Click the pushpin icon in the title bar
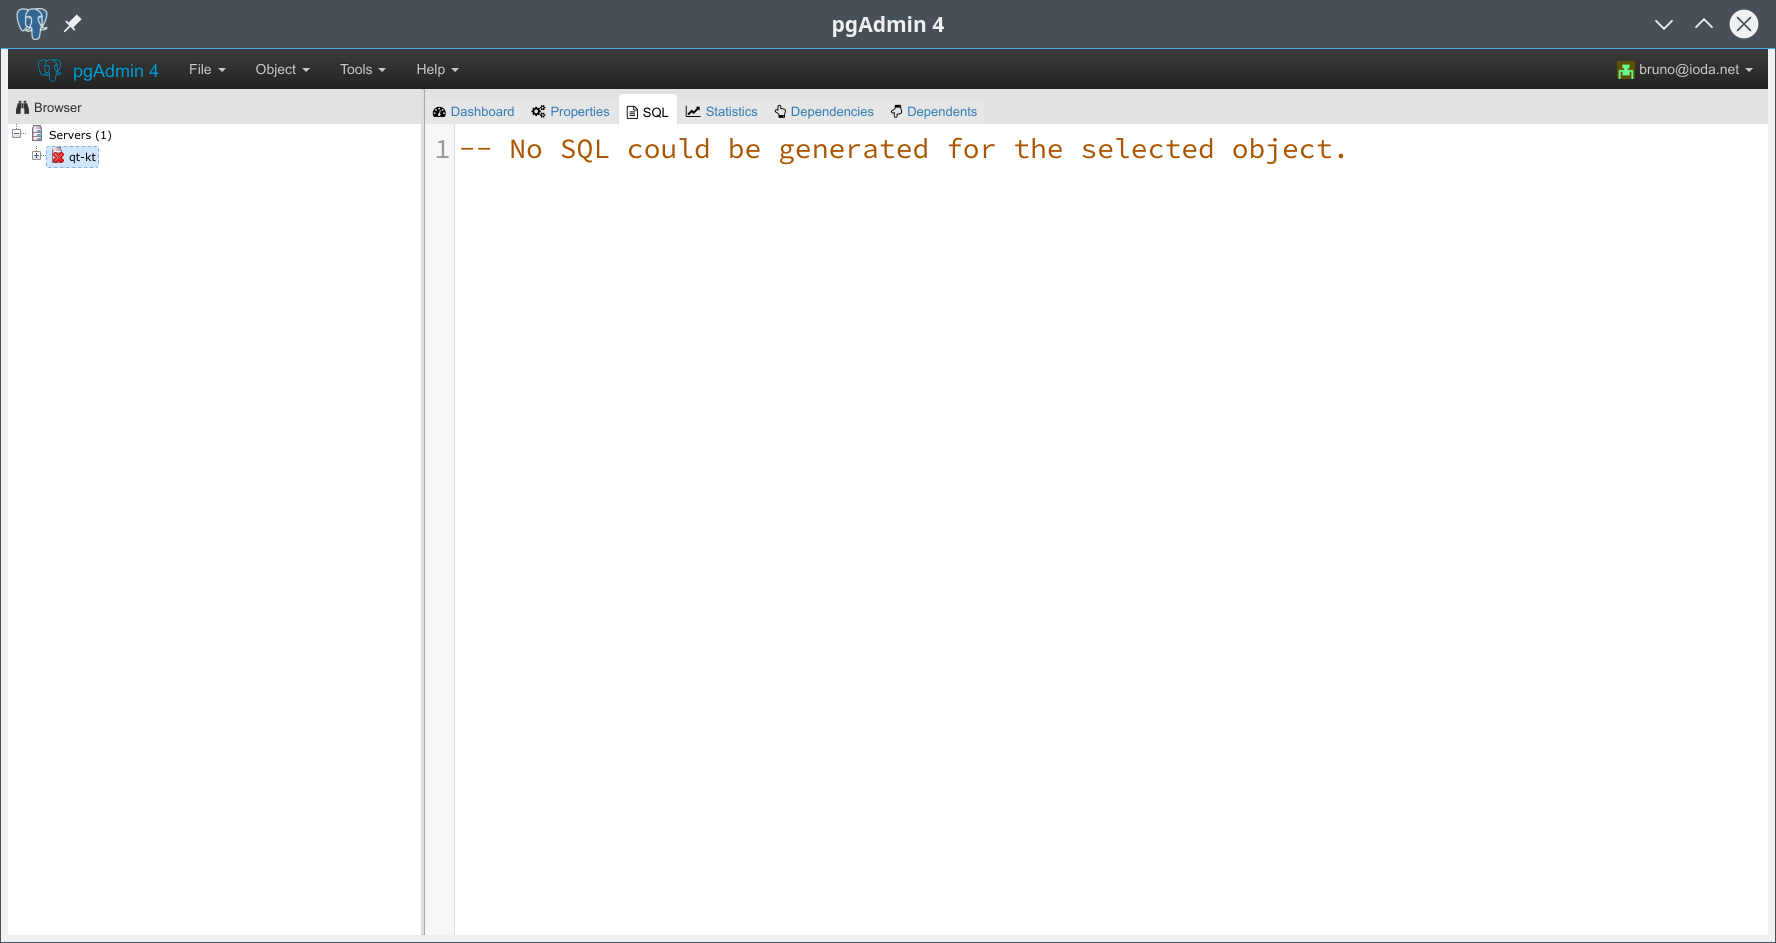The height and width of the screenshot is (943, 1776). click(72, 24)
